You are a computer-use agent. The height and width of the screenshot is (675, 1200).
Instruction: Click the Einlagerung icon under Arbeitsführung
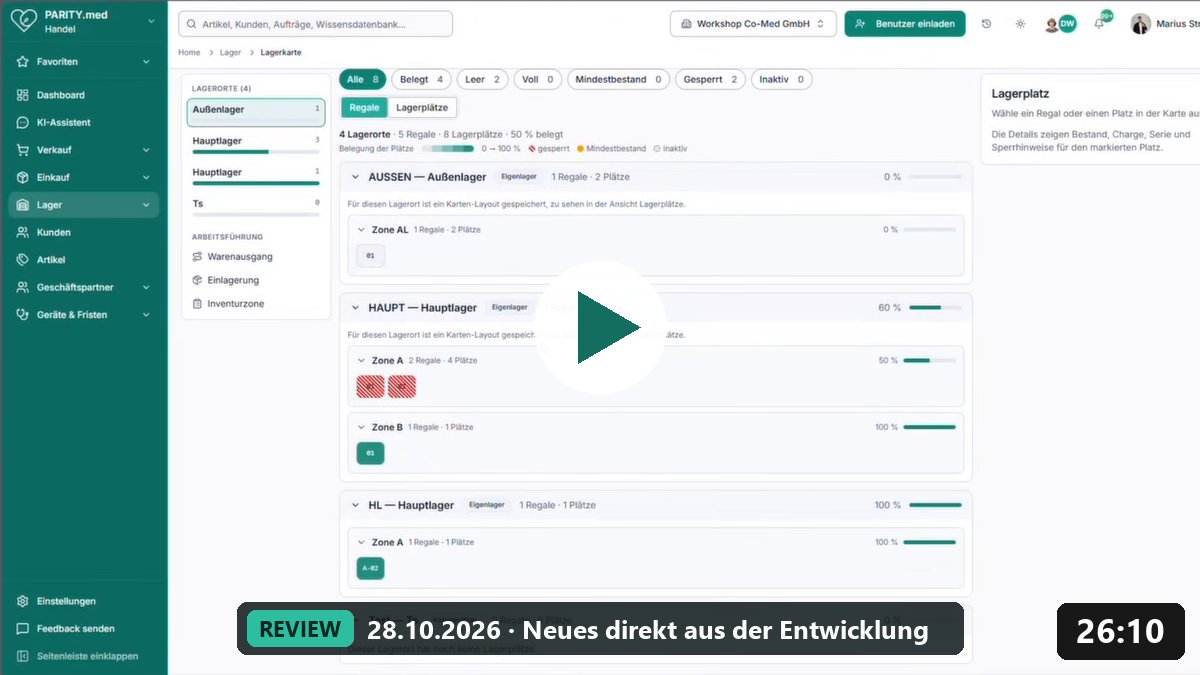tap(197, 280)
